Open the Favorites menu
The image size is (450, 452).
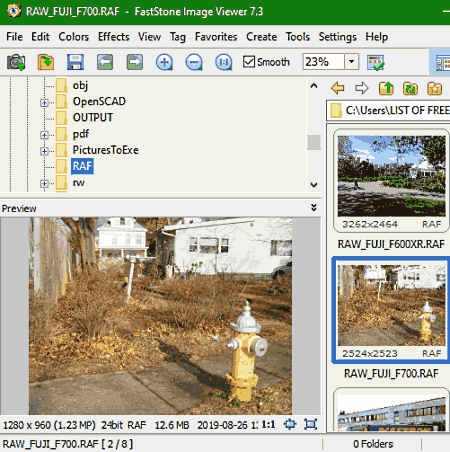216,37
